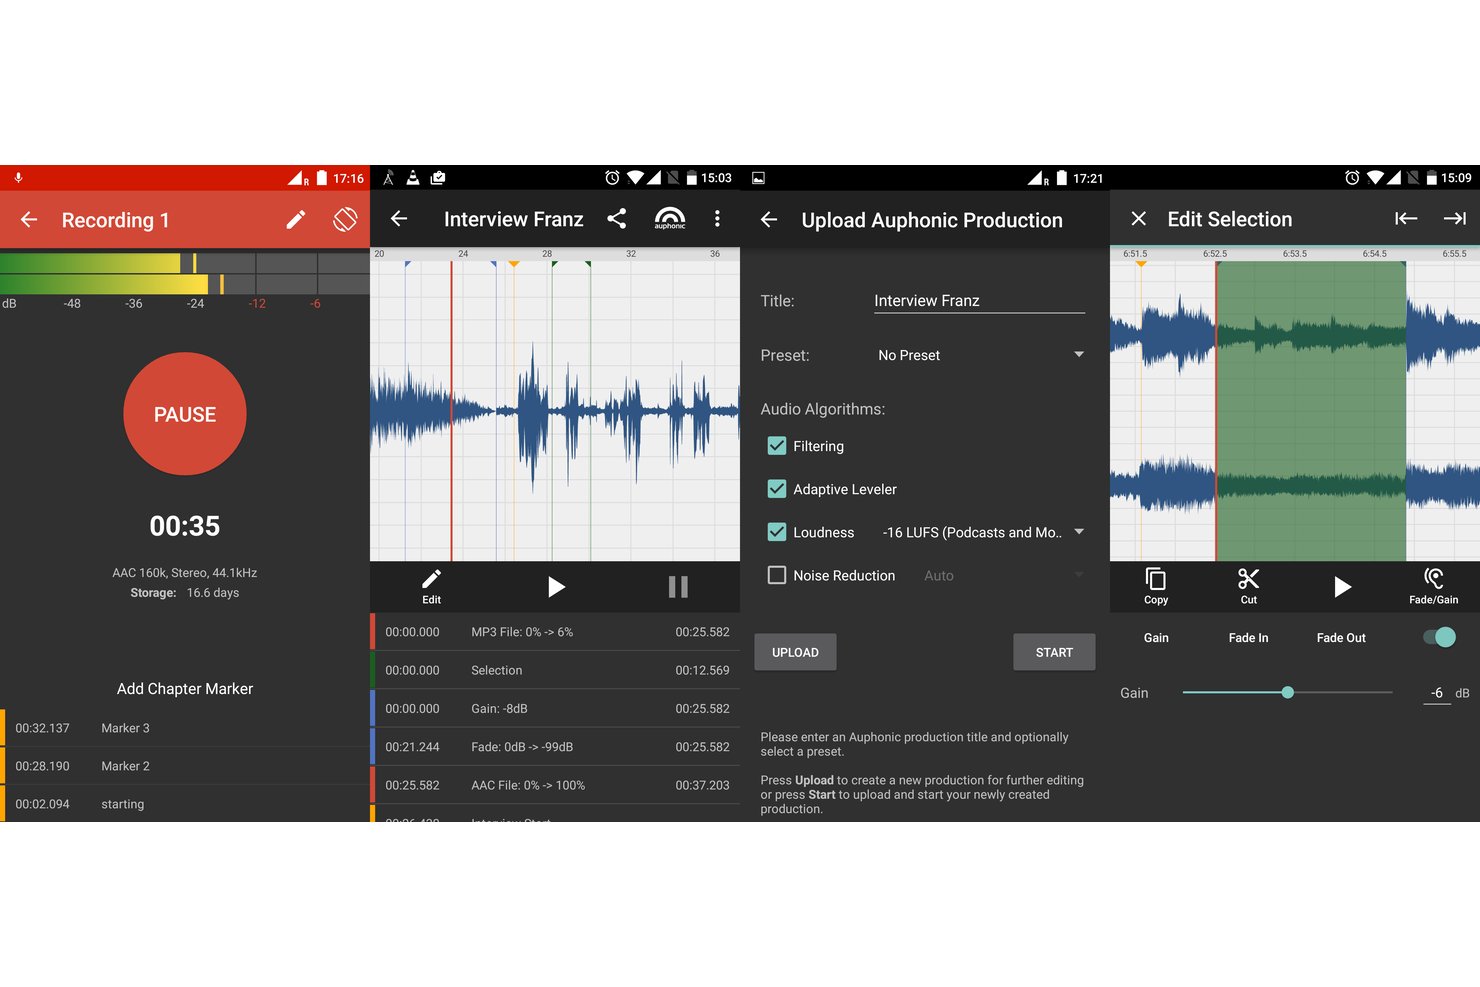Viewport: 1480px width, 987px height.
Task: Click the orange marker on the waveform timeline
Action: pyautogui.click(x=514, y=264)
